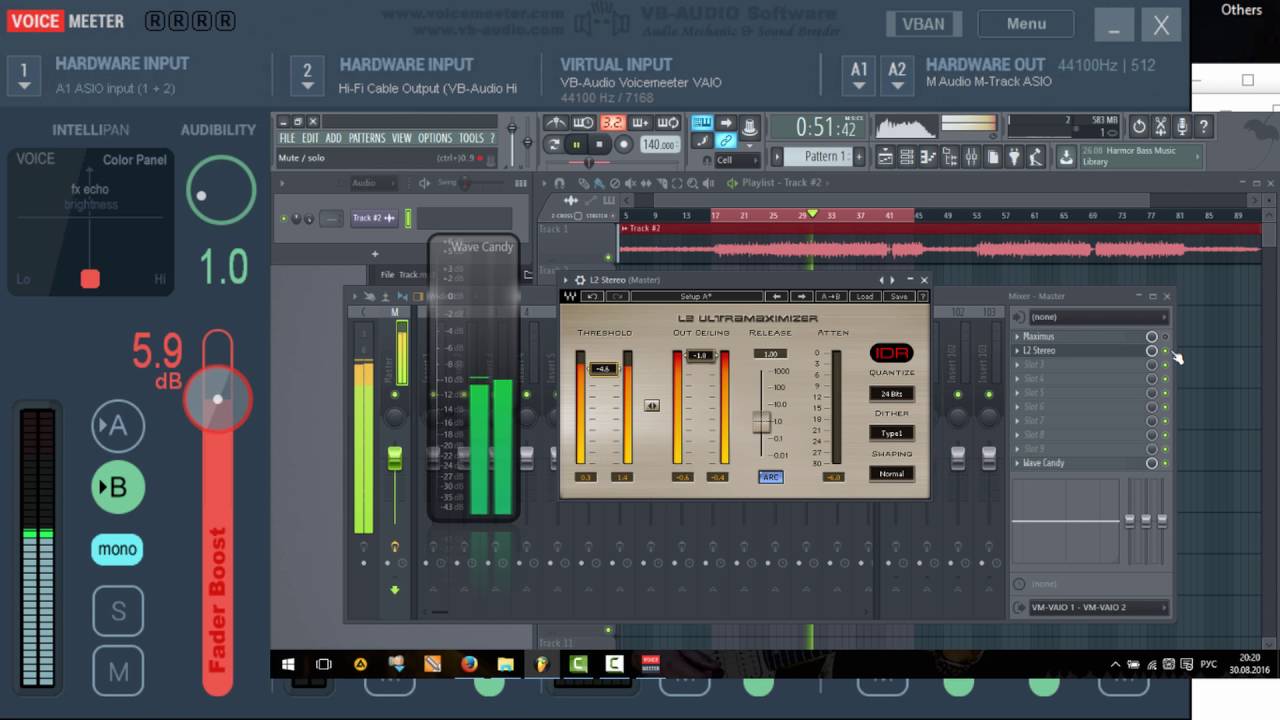Expand the Maximus slot arrow in mixer
1280x720 pixels.
click(x=1017, y=337)
